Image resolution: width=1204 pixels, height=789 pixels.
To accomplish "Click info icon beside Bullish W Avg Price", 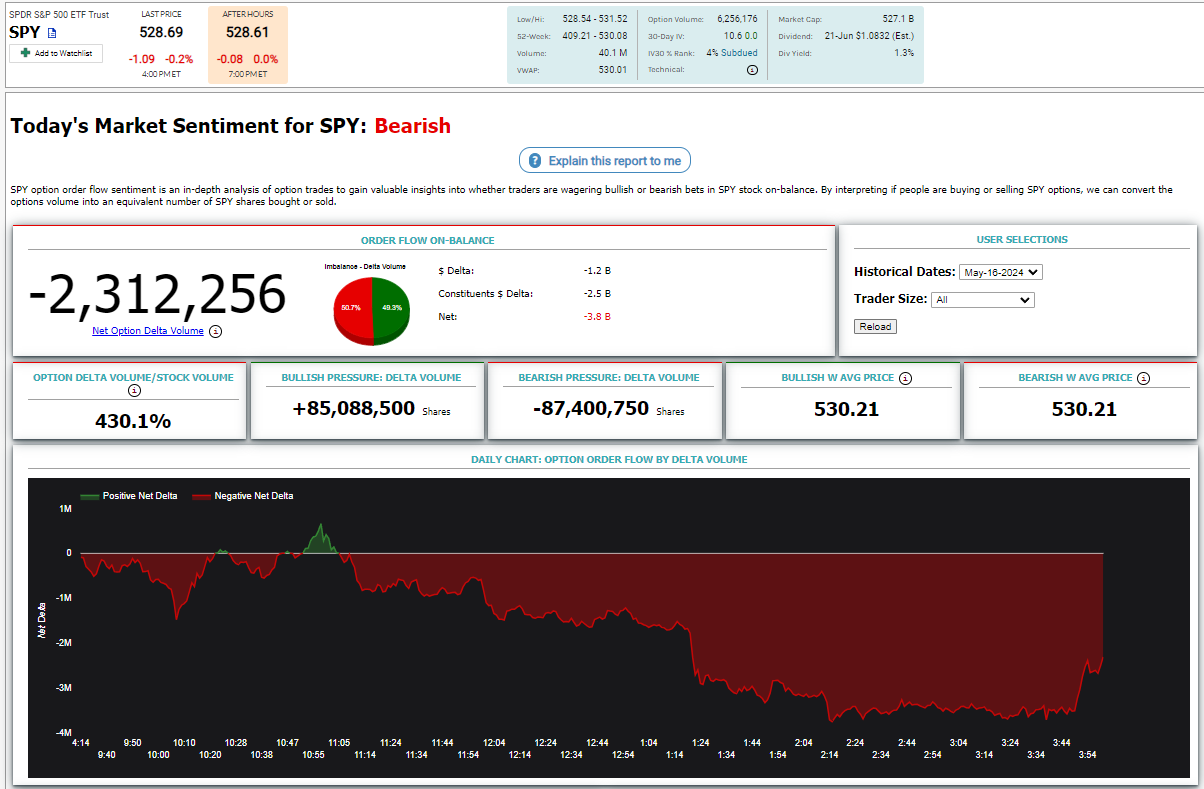I will pyautogui.click(x=905, y=378).
